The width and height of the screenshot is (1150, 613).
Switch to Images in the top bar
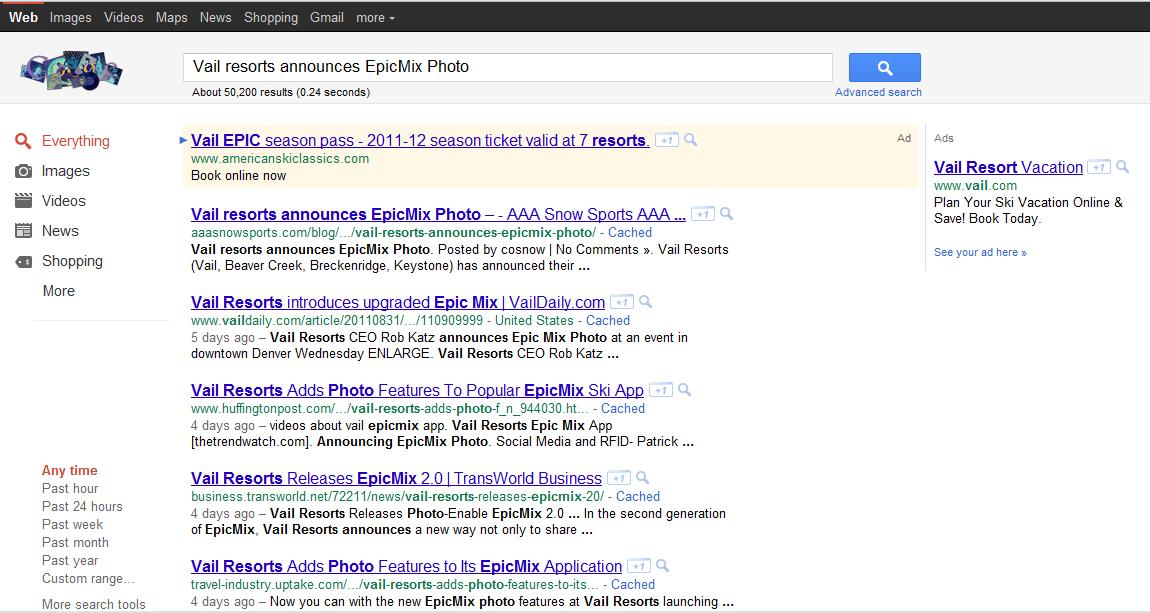point(70,18)
